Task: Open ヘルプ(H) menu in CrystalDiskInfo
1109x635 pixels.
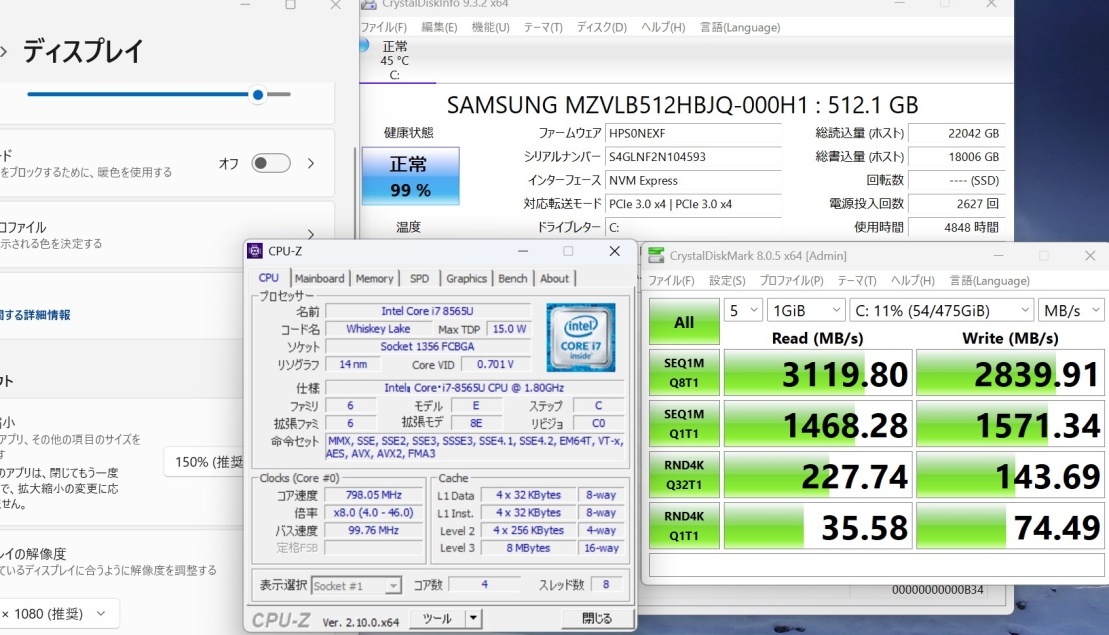Action: point(663,28)
